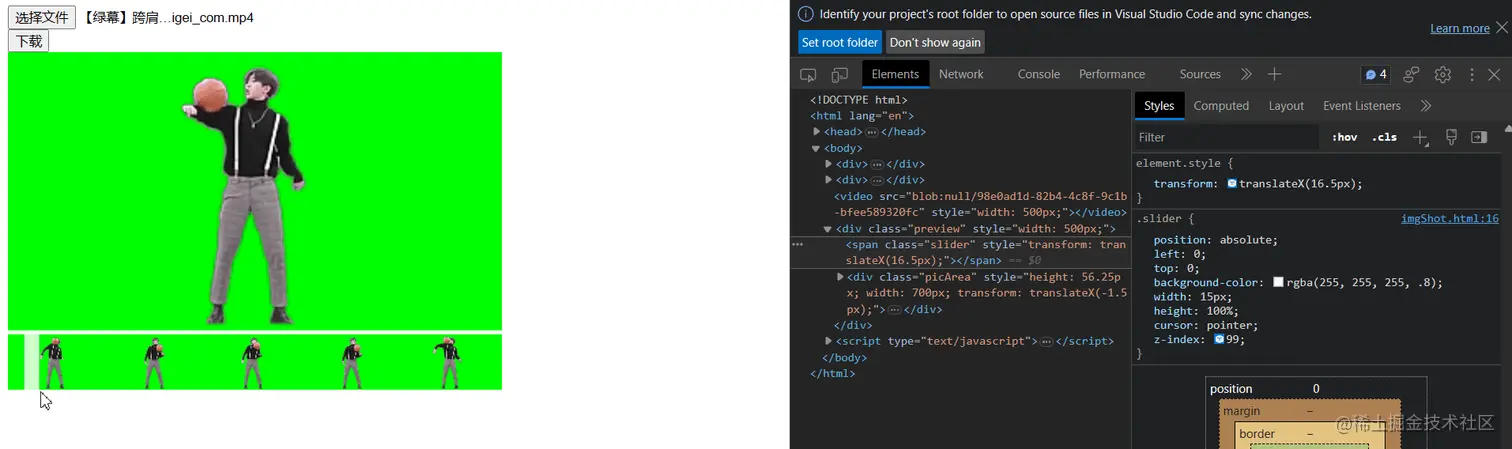Open background-color rgba swatch picker
This screenshot has width=1512, height=449.
[x=1278, y=283]
